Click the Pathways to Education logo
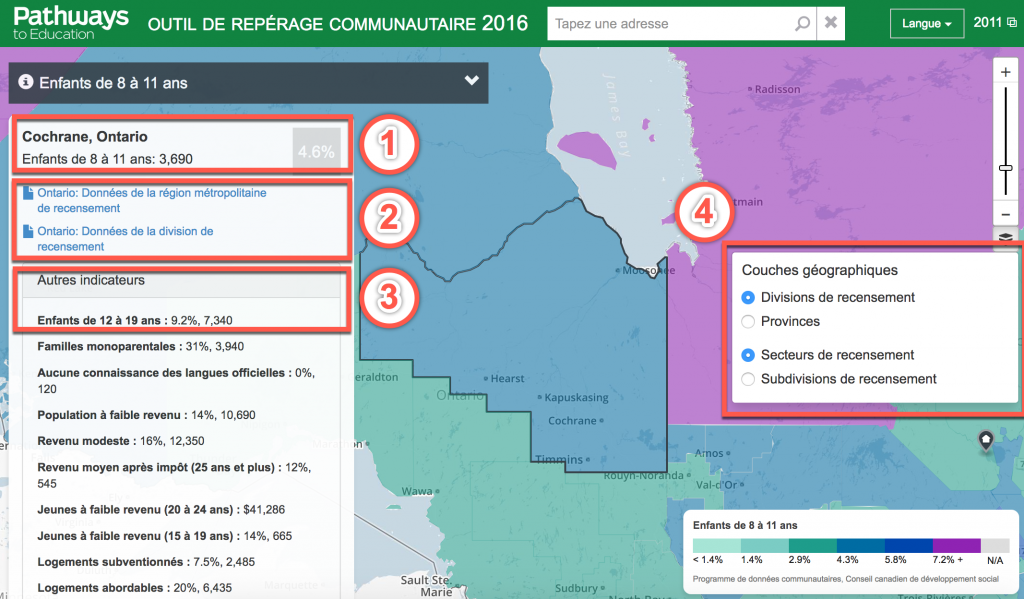The width and height of the screenshot is (1024, 599). (71, 23)
